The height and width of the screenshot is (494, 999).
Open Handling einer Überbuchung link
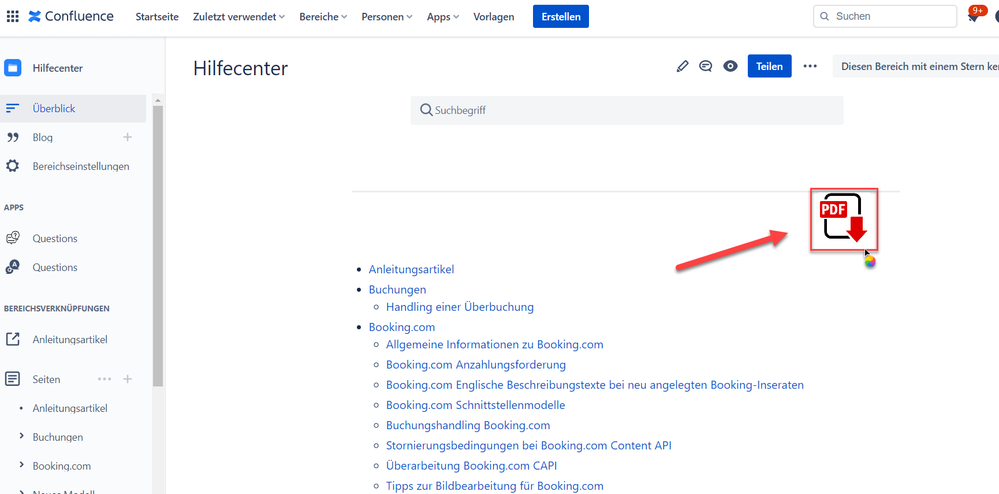coord(460,307)
